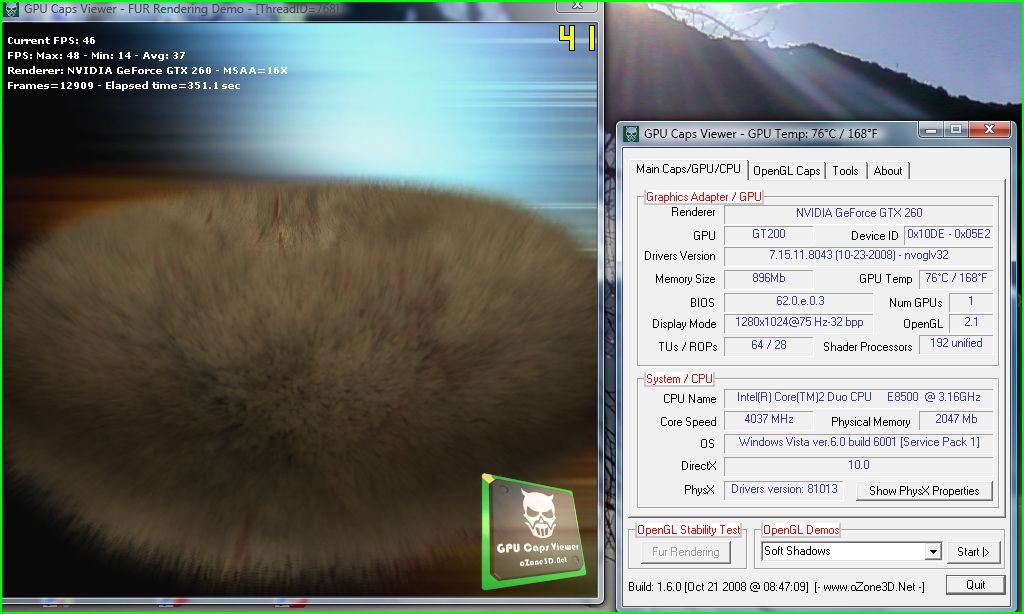The image size is (1024, 614).
Task: Minimize the GPU Caps Viewer window
Action: point(931,130)
